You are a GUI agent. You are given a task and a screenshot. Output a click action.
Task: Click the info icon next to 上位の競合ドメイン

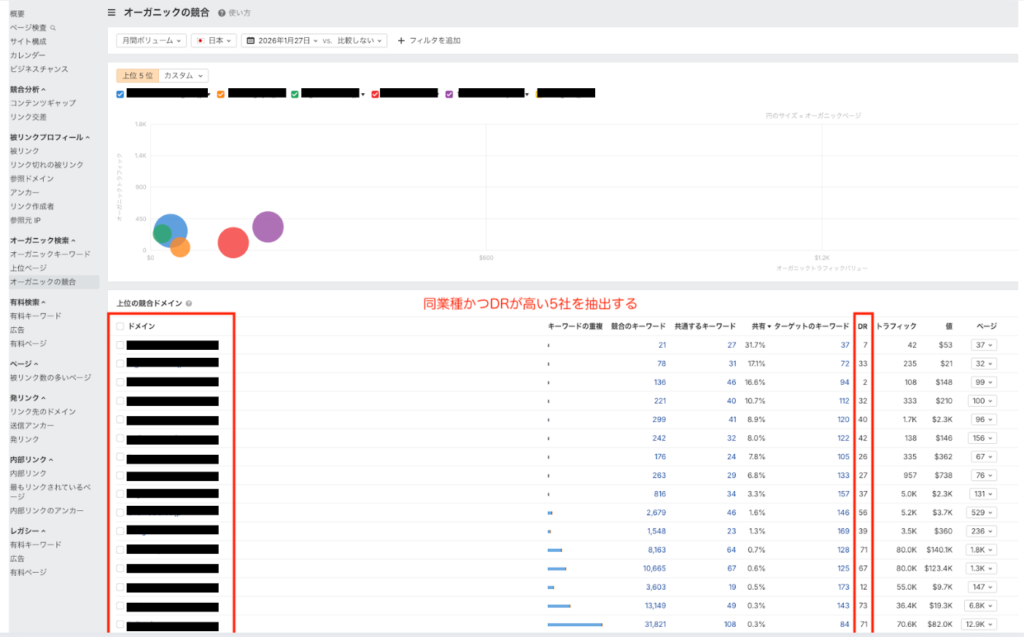tap(189, 303)
